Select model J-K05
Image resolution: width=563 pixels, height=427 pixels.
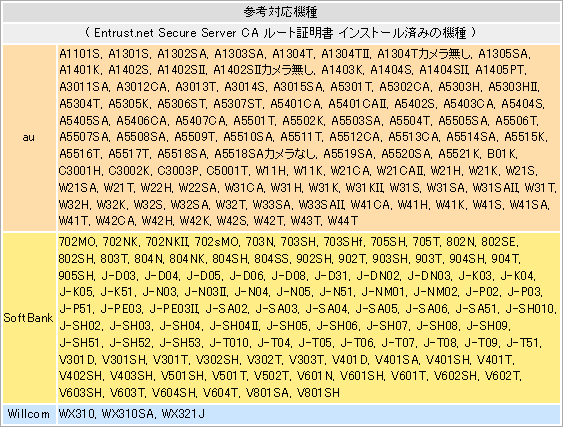pos(76,292)
